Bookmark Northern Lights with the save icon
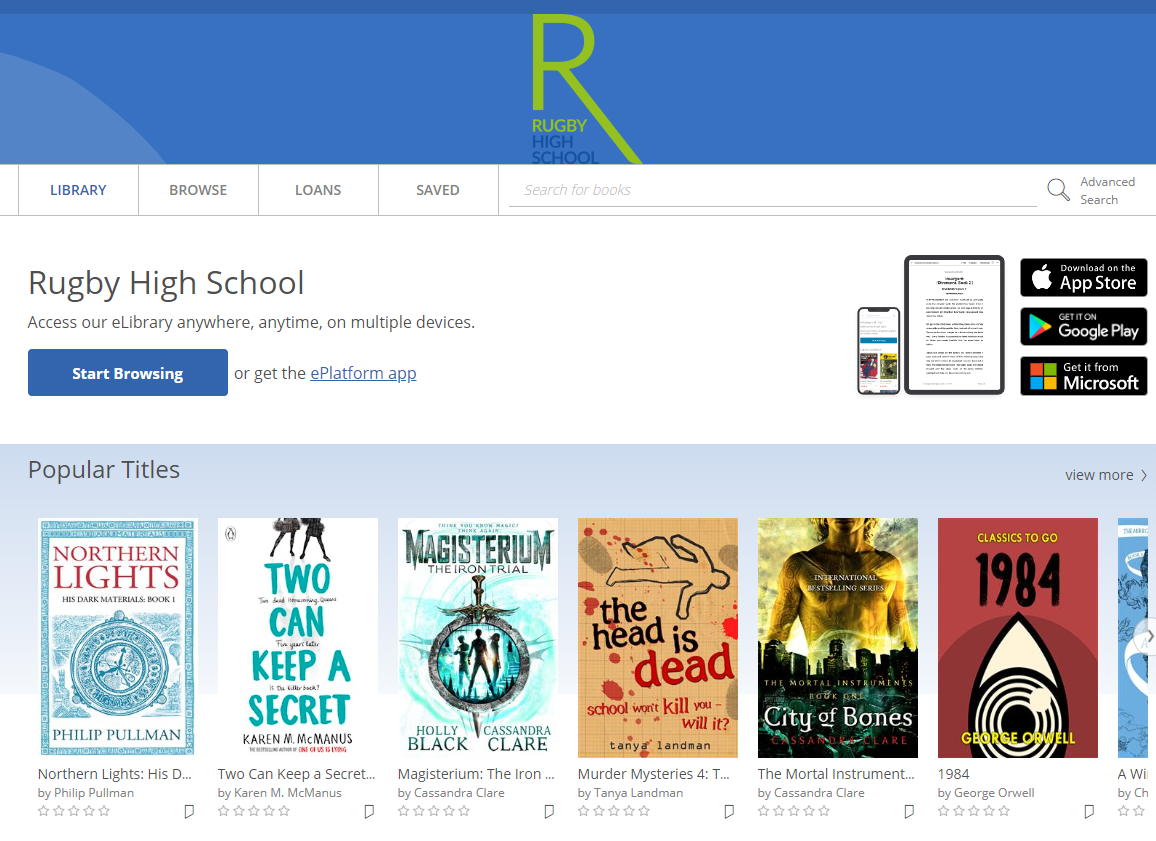Screen dimensions: 1156x841 (189, 812)
